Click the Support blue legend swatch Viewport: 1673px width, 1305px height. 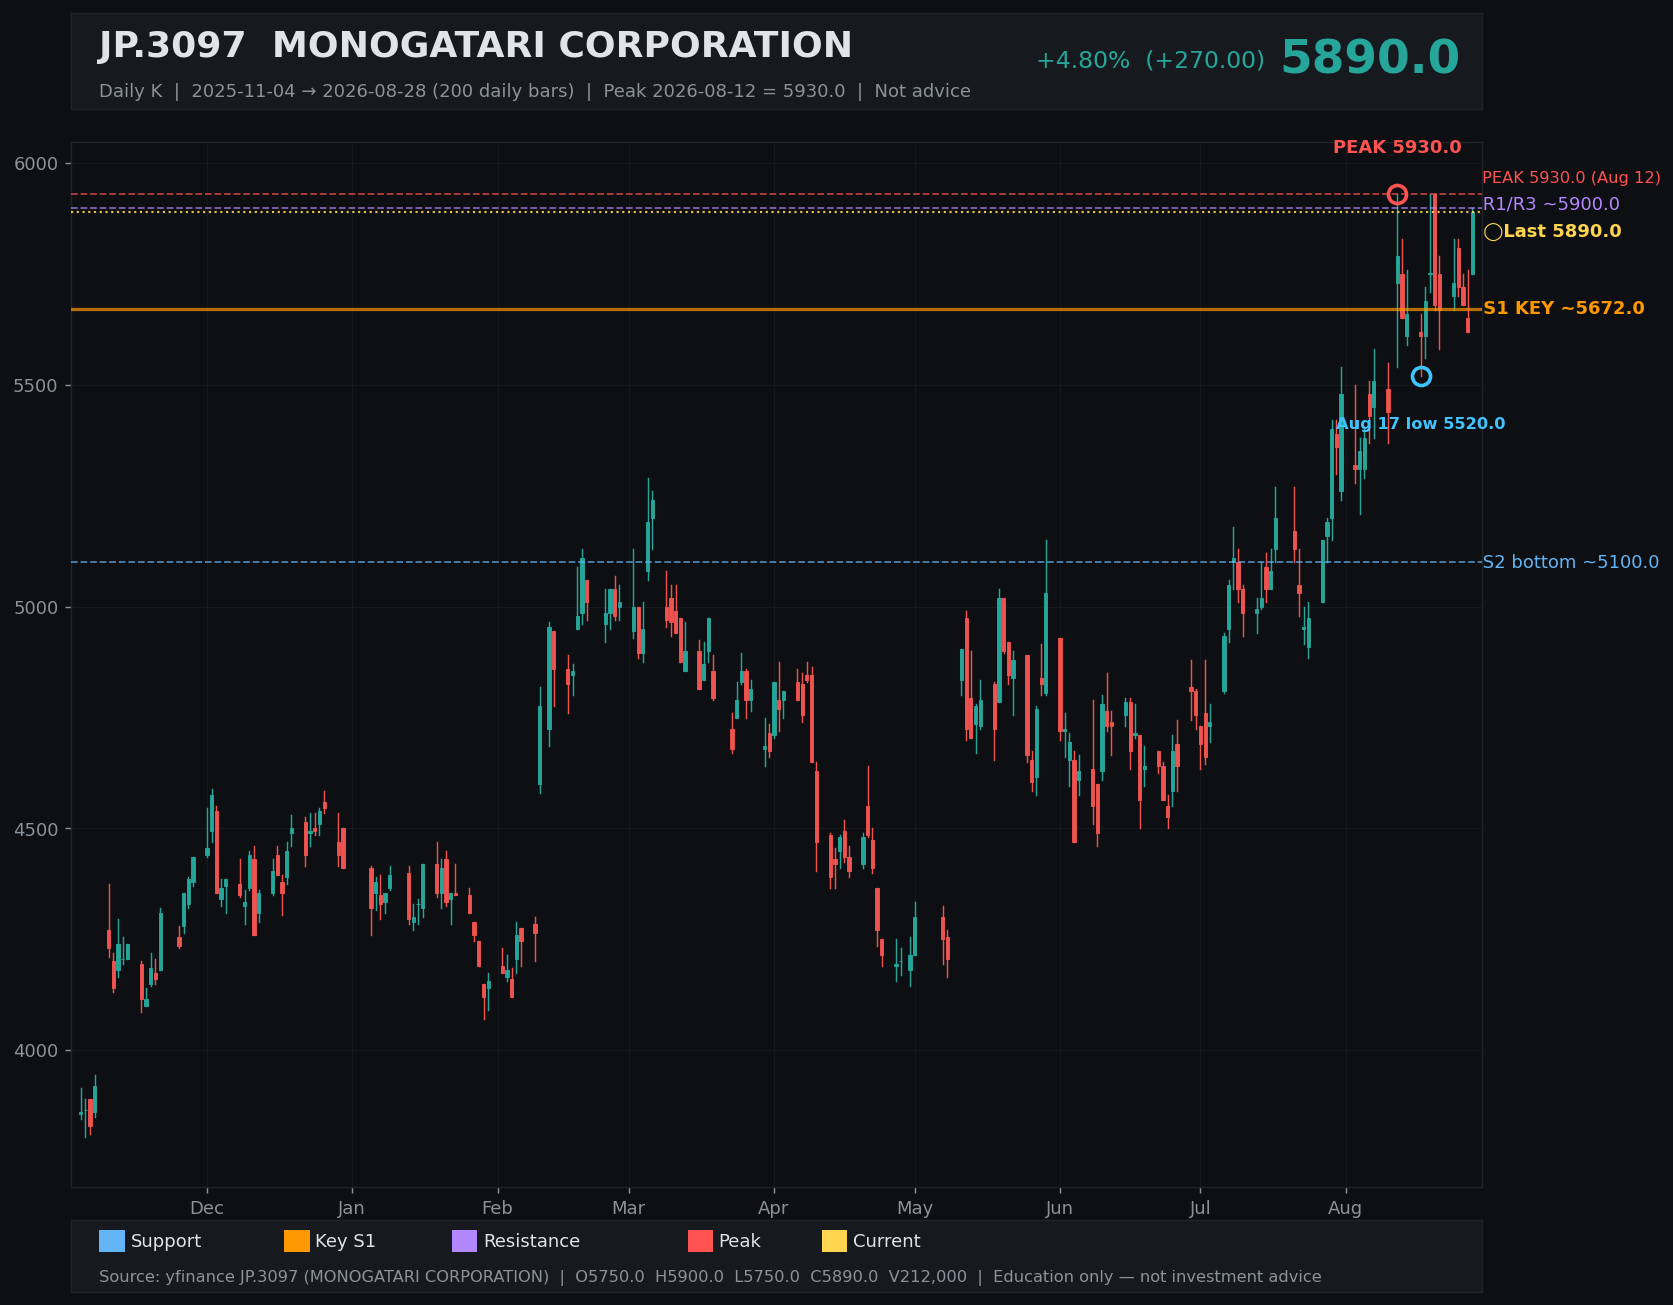[x=112, y=1241]
